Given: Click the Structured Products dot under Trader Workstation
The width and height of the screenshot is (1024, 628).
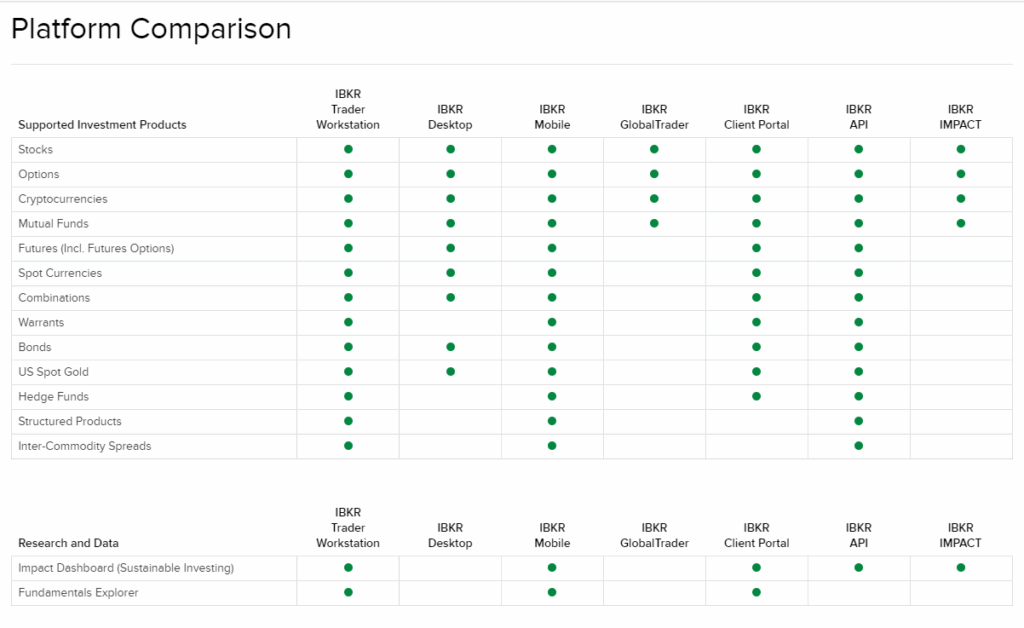Looking at the screenshot, I should [348, 421].
